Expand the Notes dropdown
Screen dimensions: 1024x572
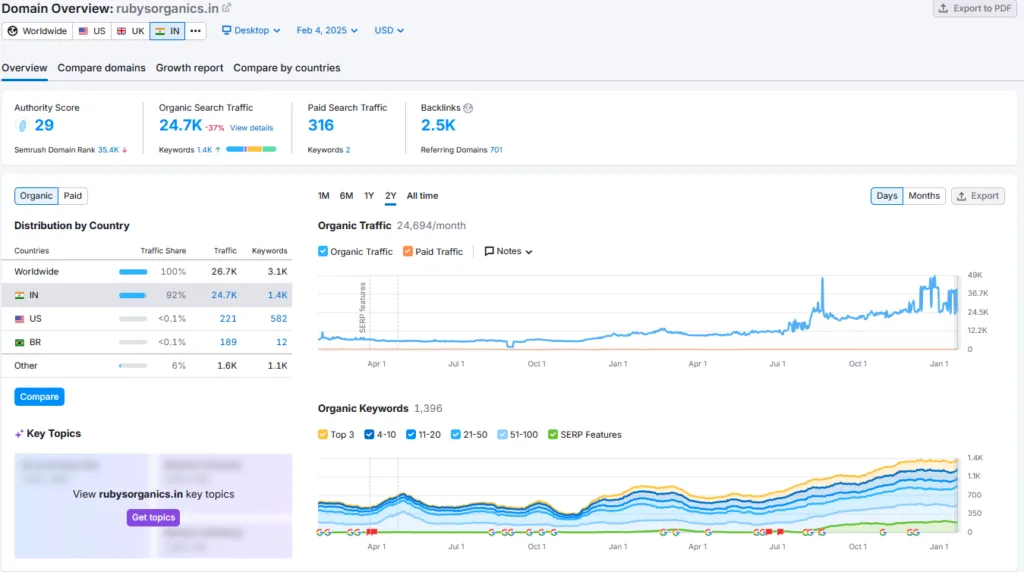pyautogui.click(x=508, y=251)
